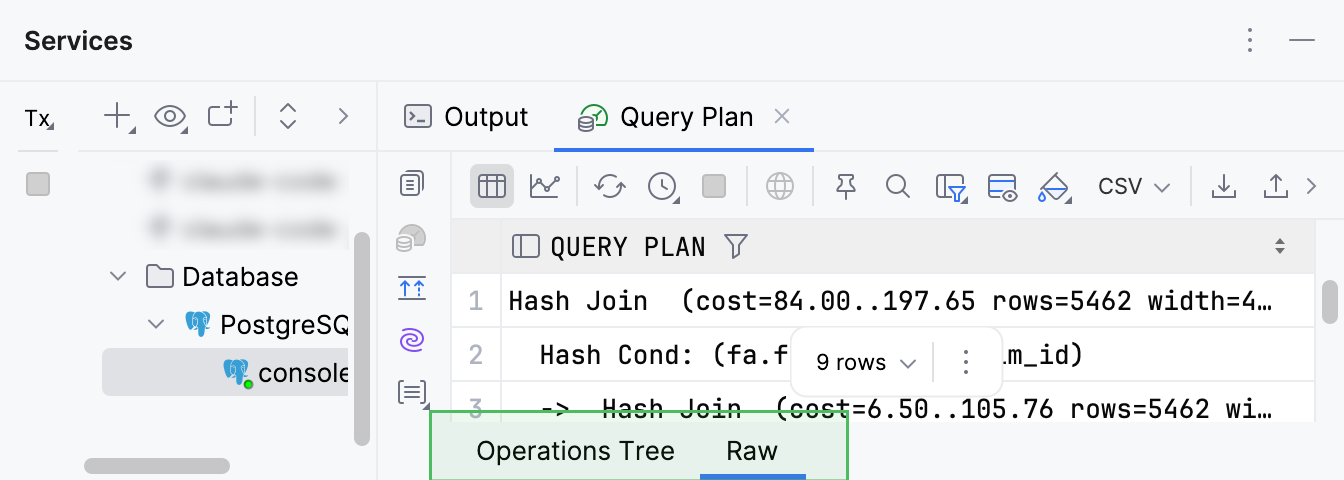Open the paint bucket coloring options
1344x480 pixels.
pyautogui.click(x=1055, y=187)
